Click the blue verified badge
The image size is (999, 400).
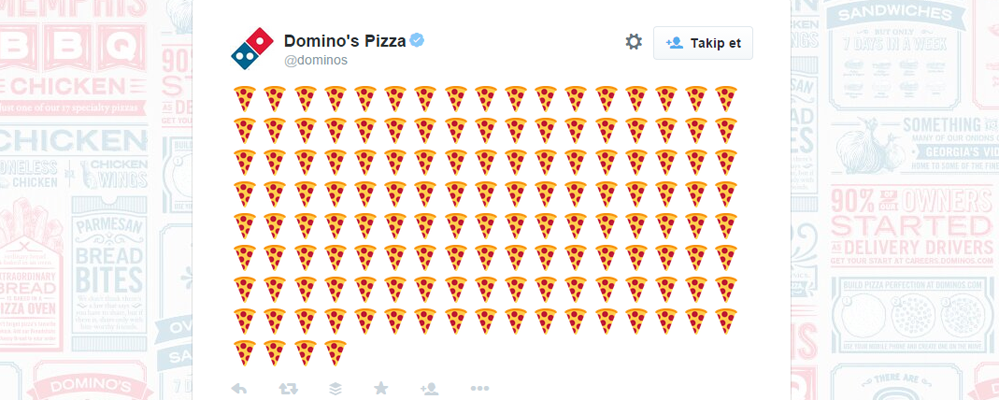point(416,41)
